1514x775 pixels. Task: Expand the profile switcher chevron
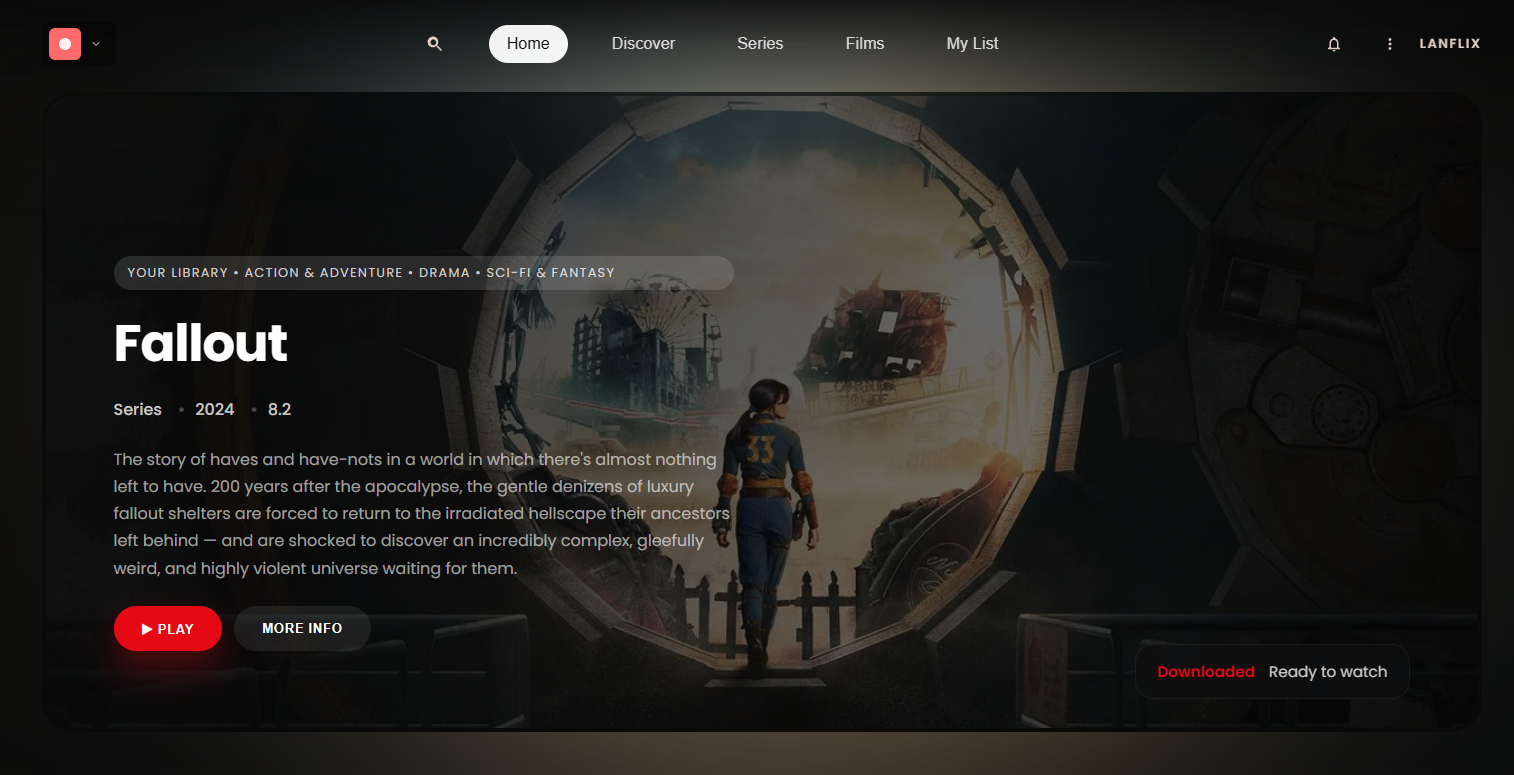96,44
